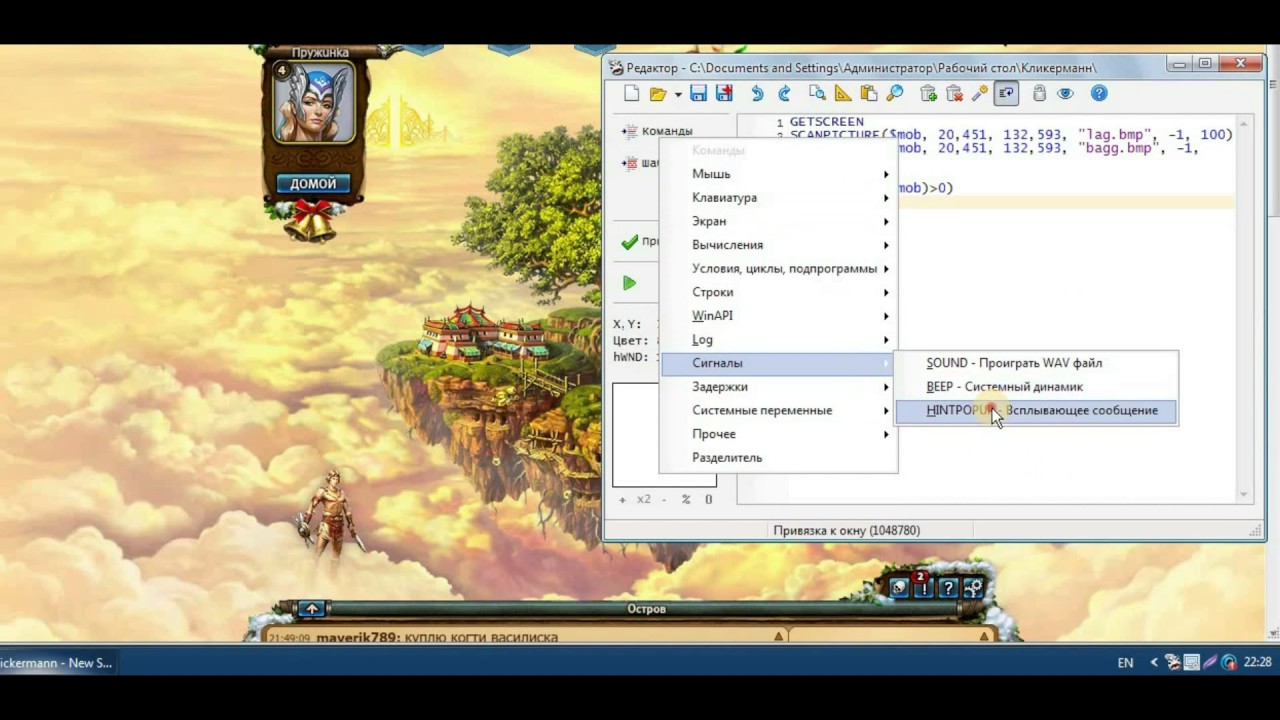Screen dimensions: 1280x720
Task: Open the Условия, циклы, подпрограммы submenu
Action: point(779,269)
